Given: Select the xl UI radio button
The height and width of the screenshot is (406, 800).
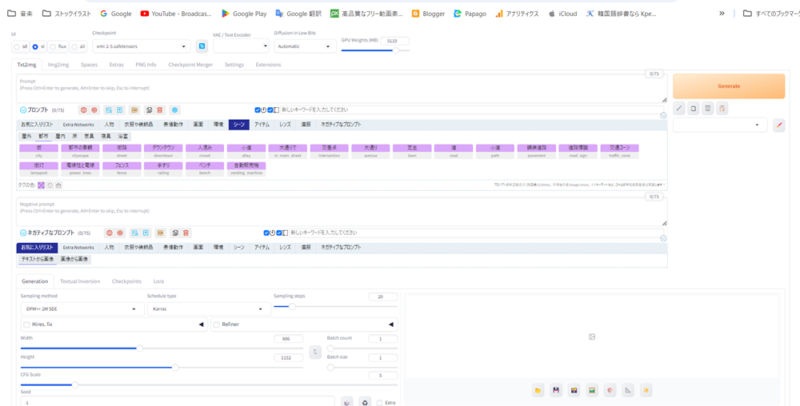Looking at the screenshot, I should tap(35, 47).
